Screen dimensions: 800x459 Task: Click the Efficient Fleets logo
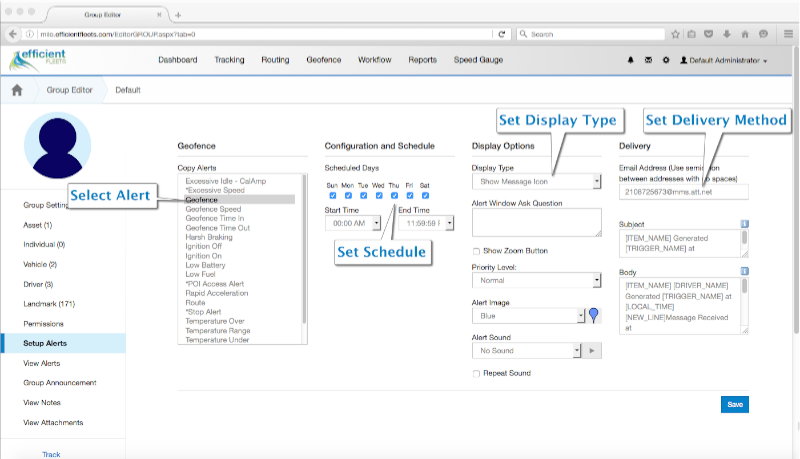pos(38,60)
